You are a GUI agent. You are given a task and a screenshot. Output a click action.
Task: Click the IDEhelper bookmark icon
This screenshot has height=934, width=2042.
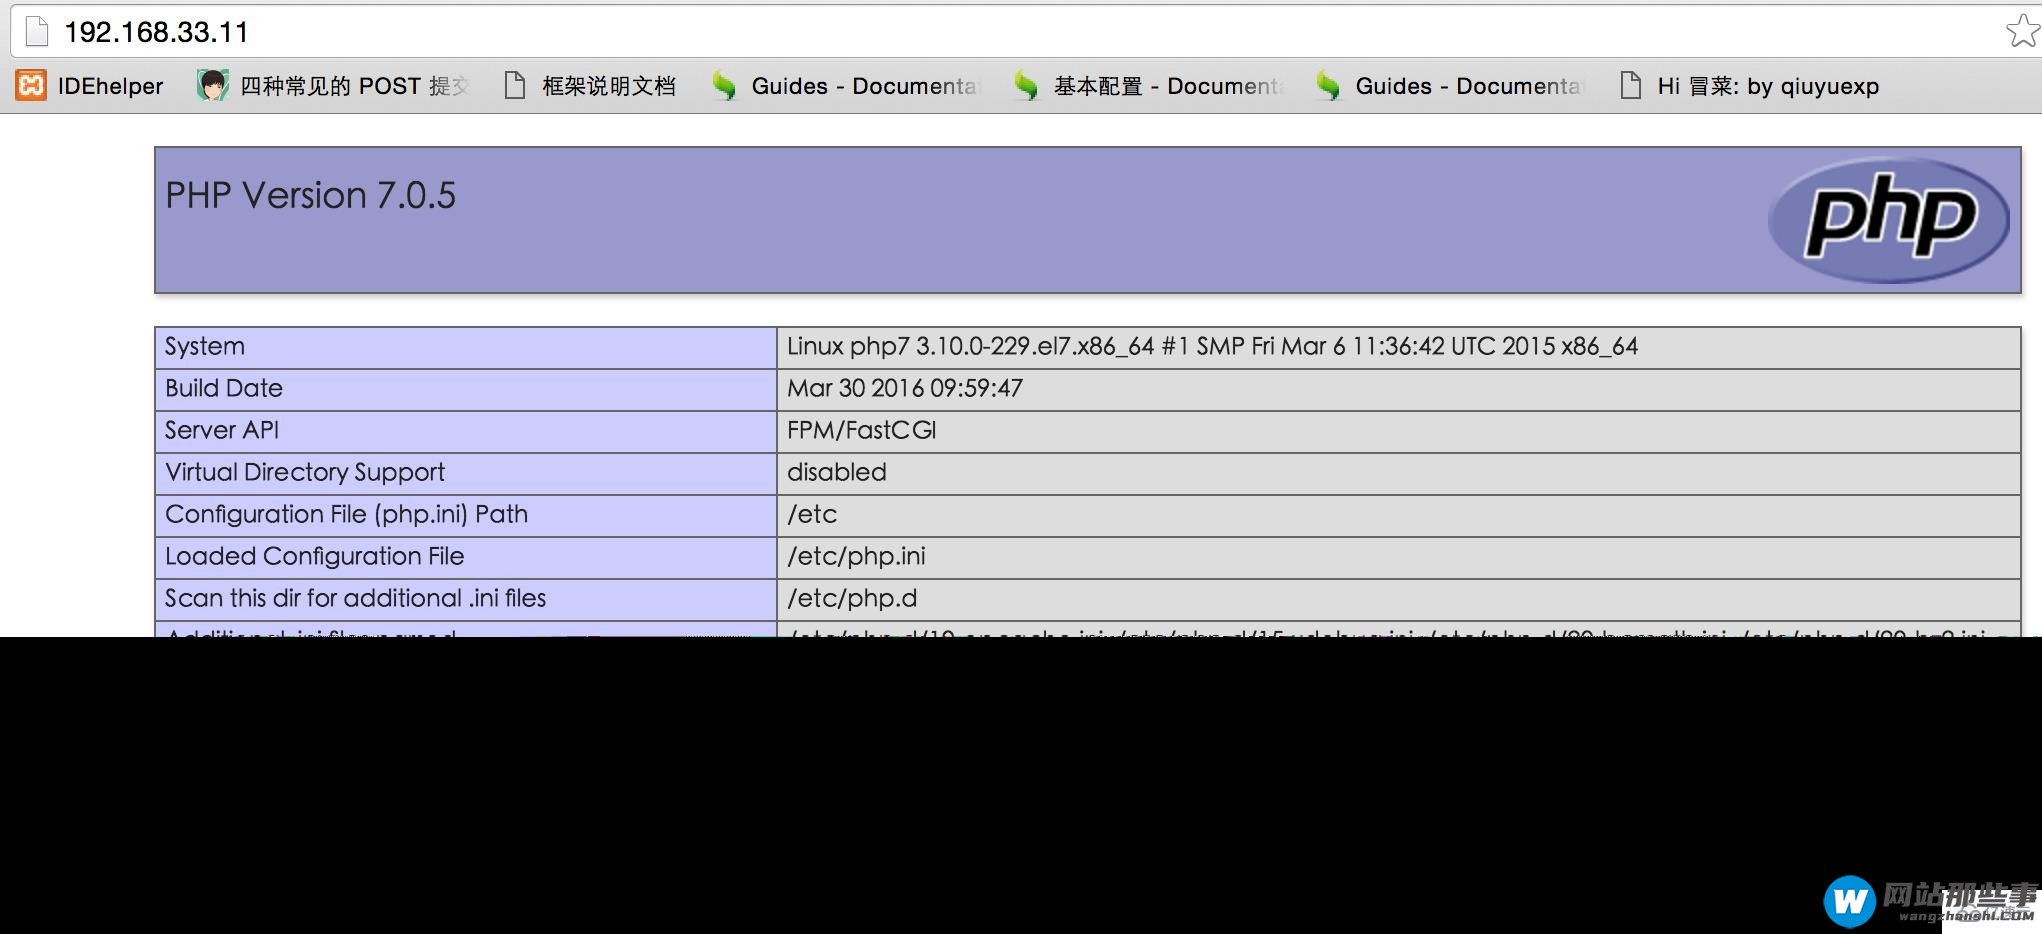(31, 86)
